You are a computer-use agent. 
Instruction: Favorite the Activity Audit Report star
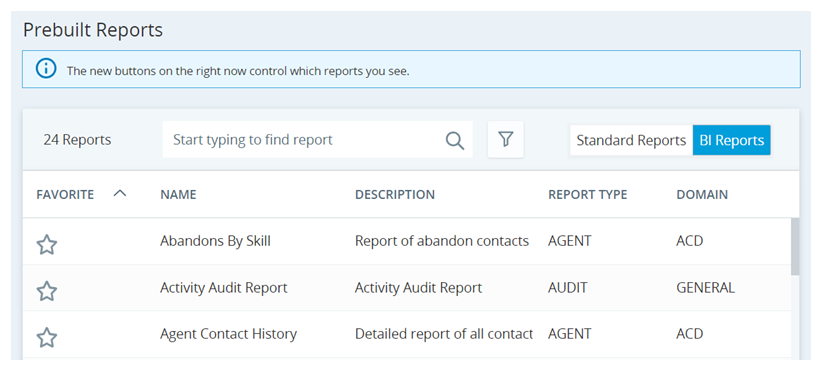coord(47,291)
